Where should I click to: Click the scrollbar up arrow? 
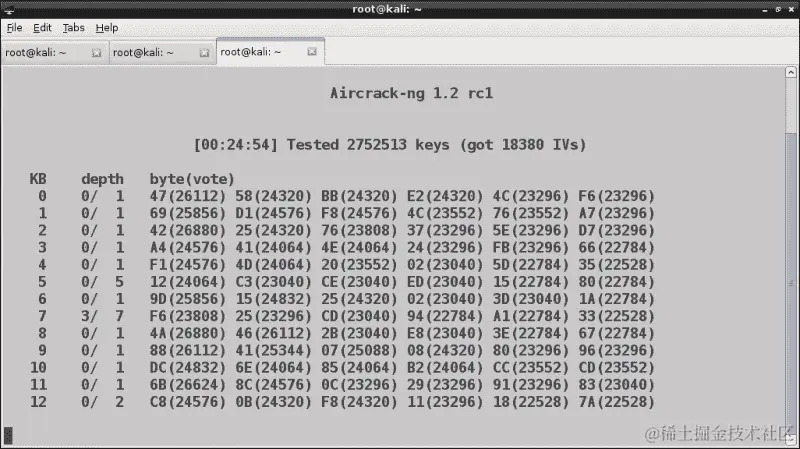[x=791, y=72]
